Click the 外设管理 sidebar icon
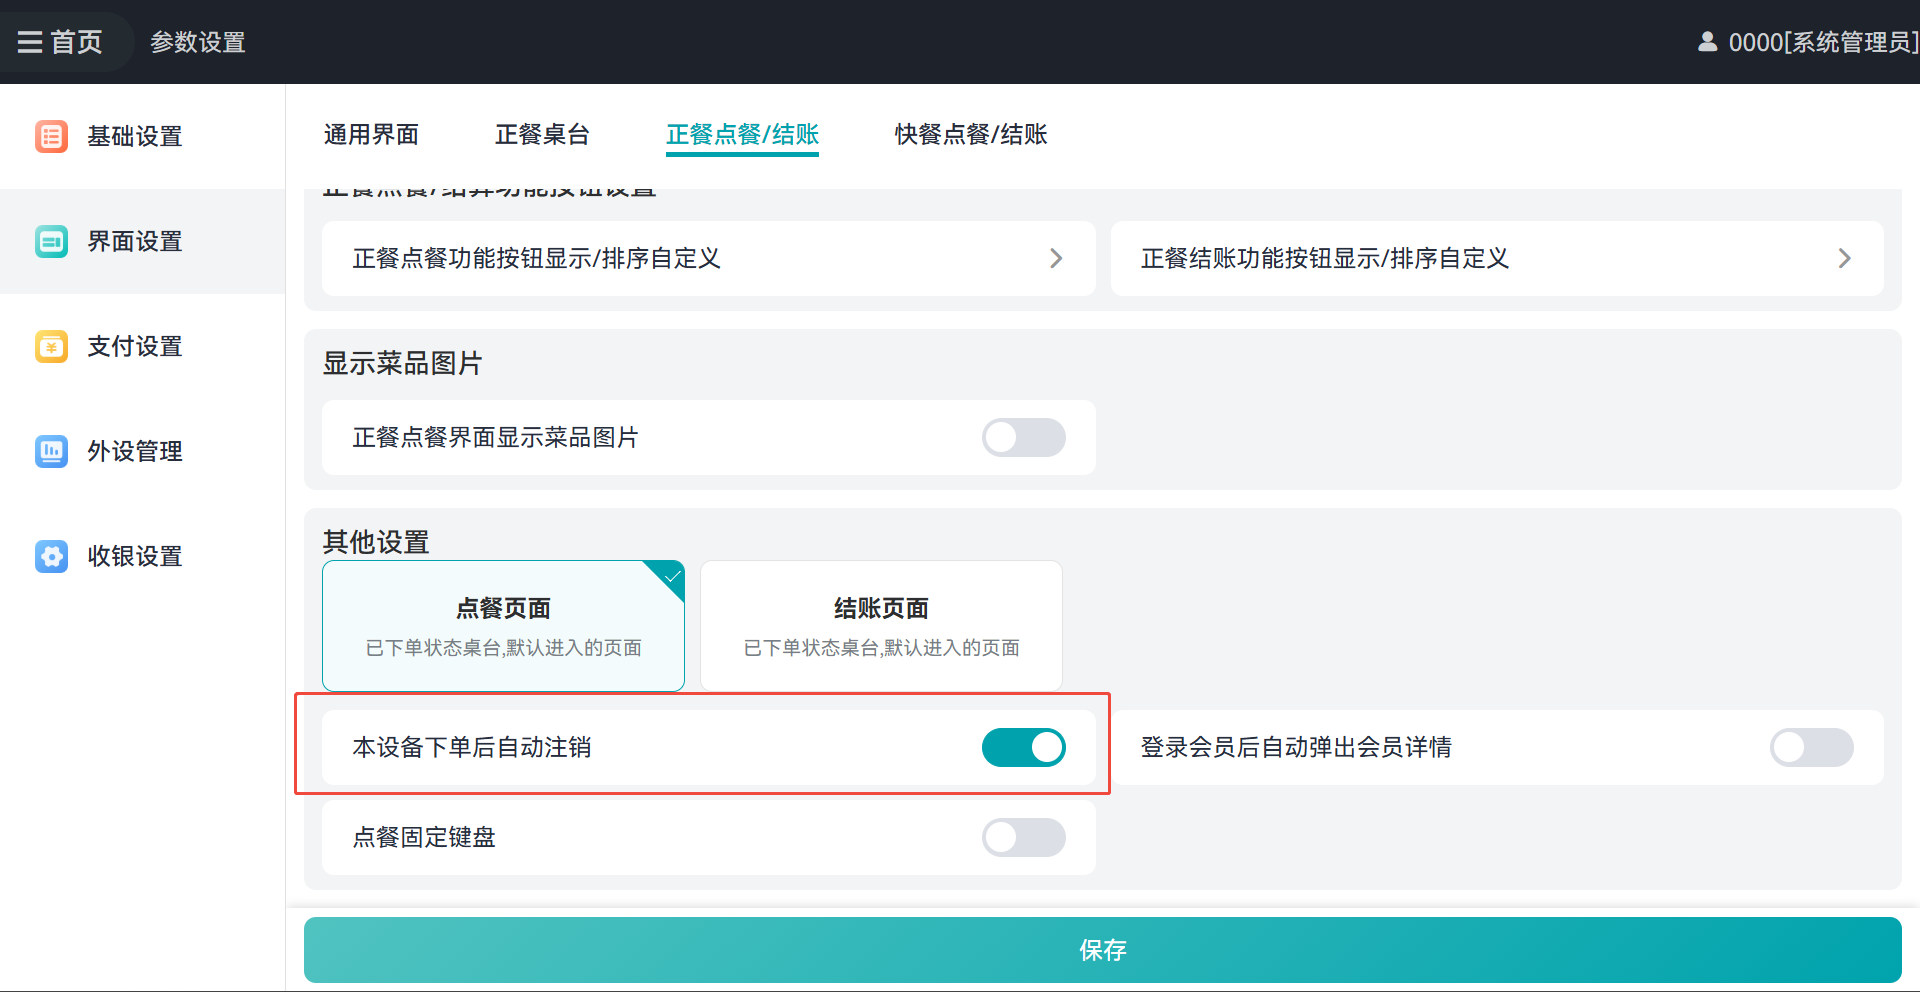This screenshot has width=1920, height=992. pyautogui.click(x=51, y=451)
